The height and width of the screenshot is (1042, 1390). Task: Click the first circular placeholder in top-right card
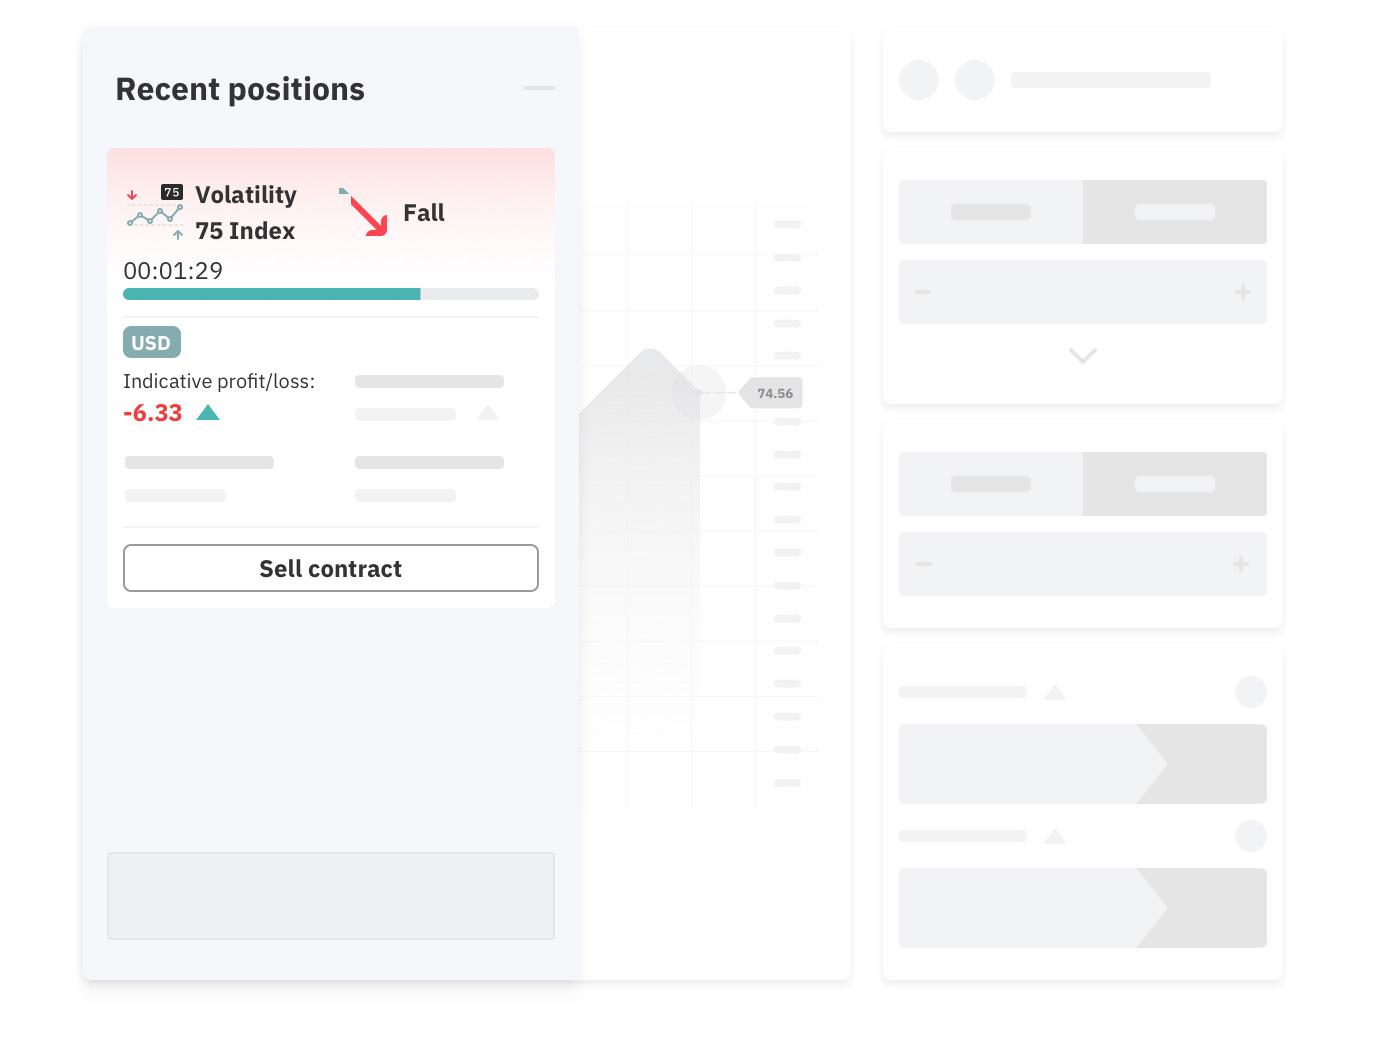(x=919, y=80)
